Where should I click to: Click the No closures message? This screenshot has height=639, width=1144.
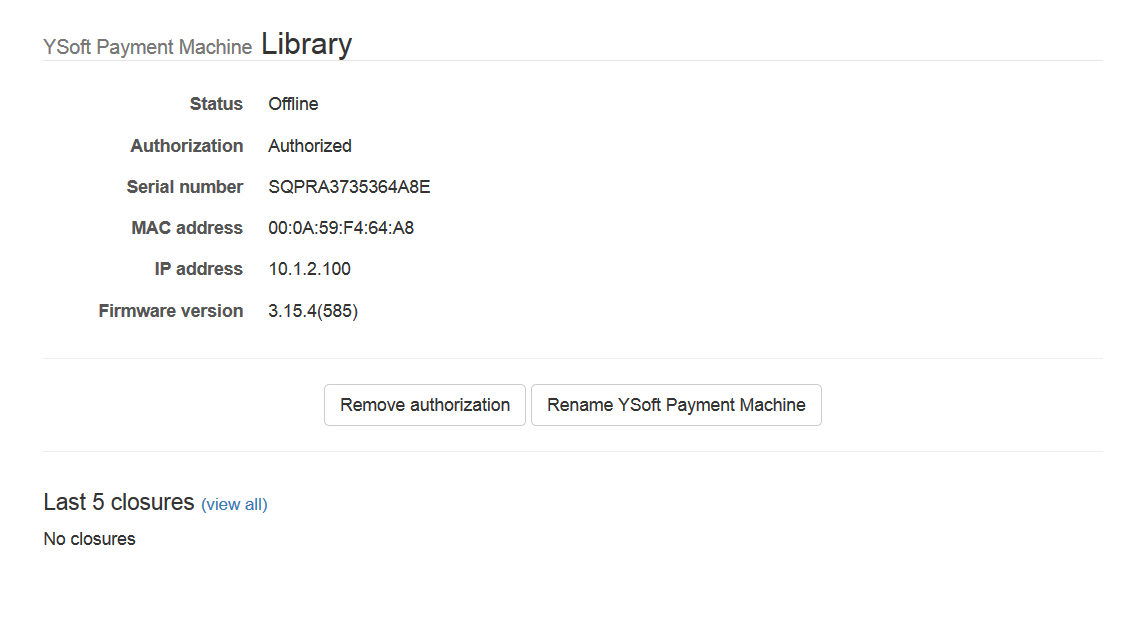click(90, 539)
